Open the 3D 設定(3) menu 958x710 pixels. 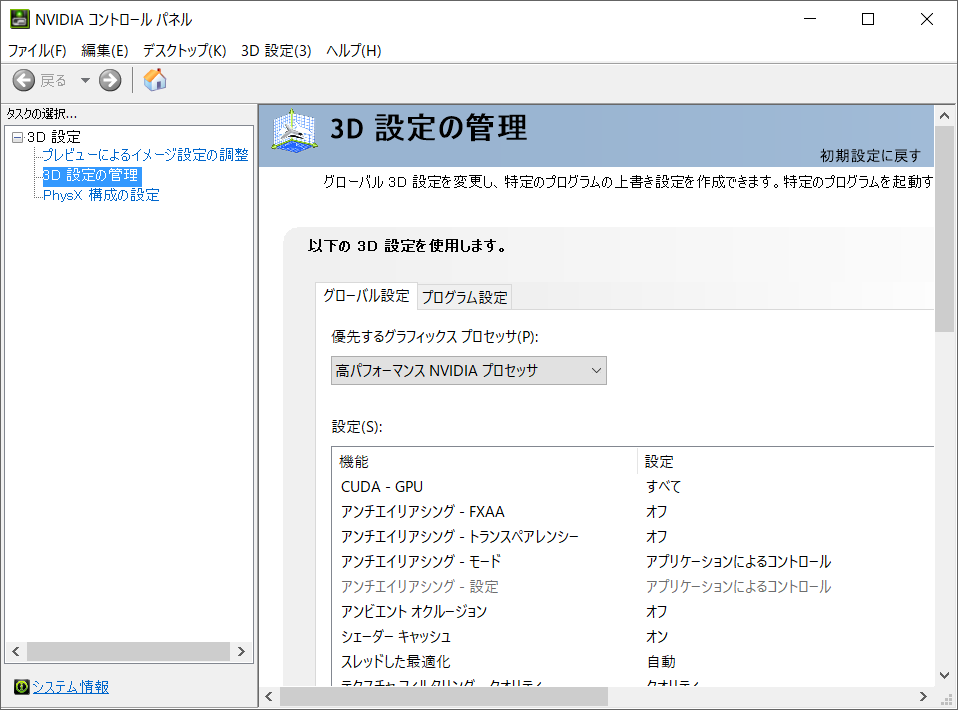click(x=276, y=50)
